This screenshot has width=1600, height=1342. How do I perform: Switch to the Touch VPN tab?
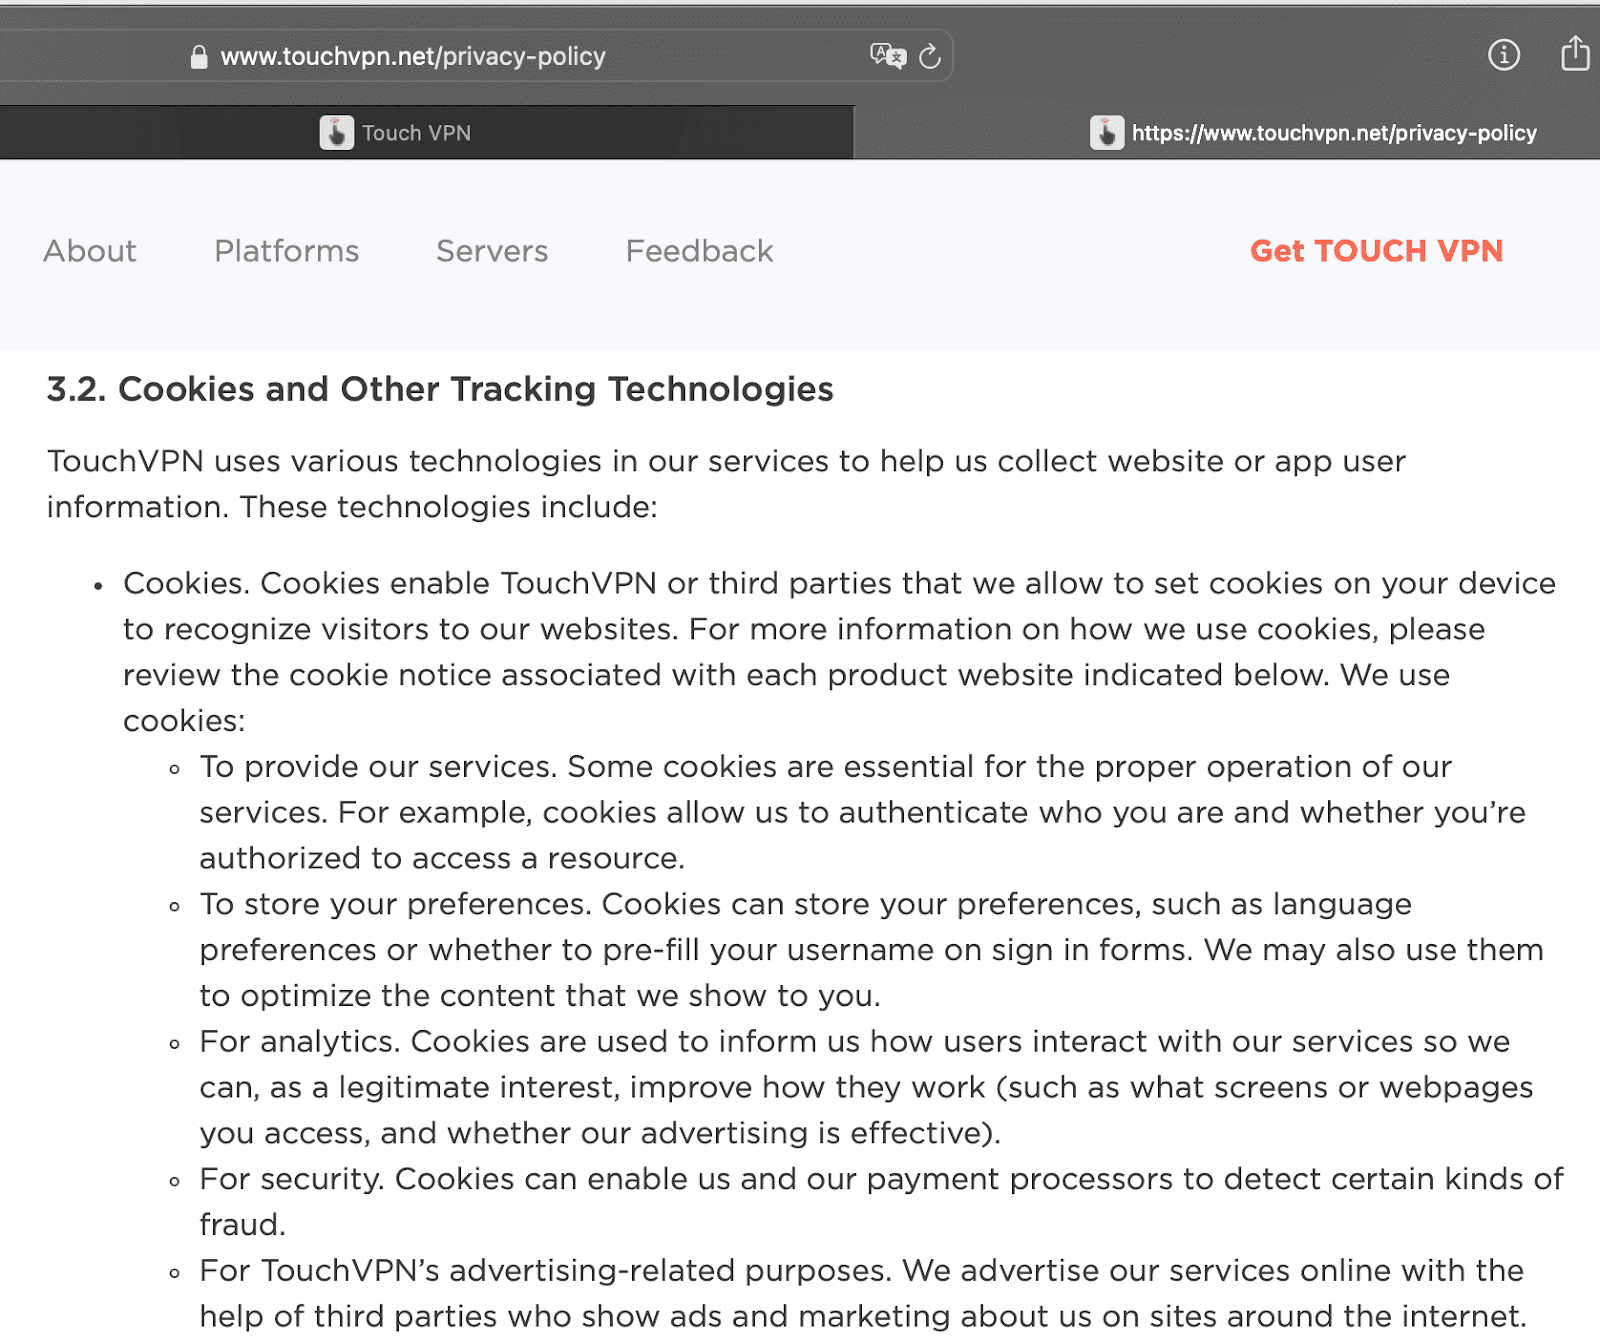tap(427, 133)
